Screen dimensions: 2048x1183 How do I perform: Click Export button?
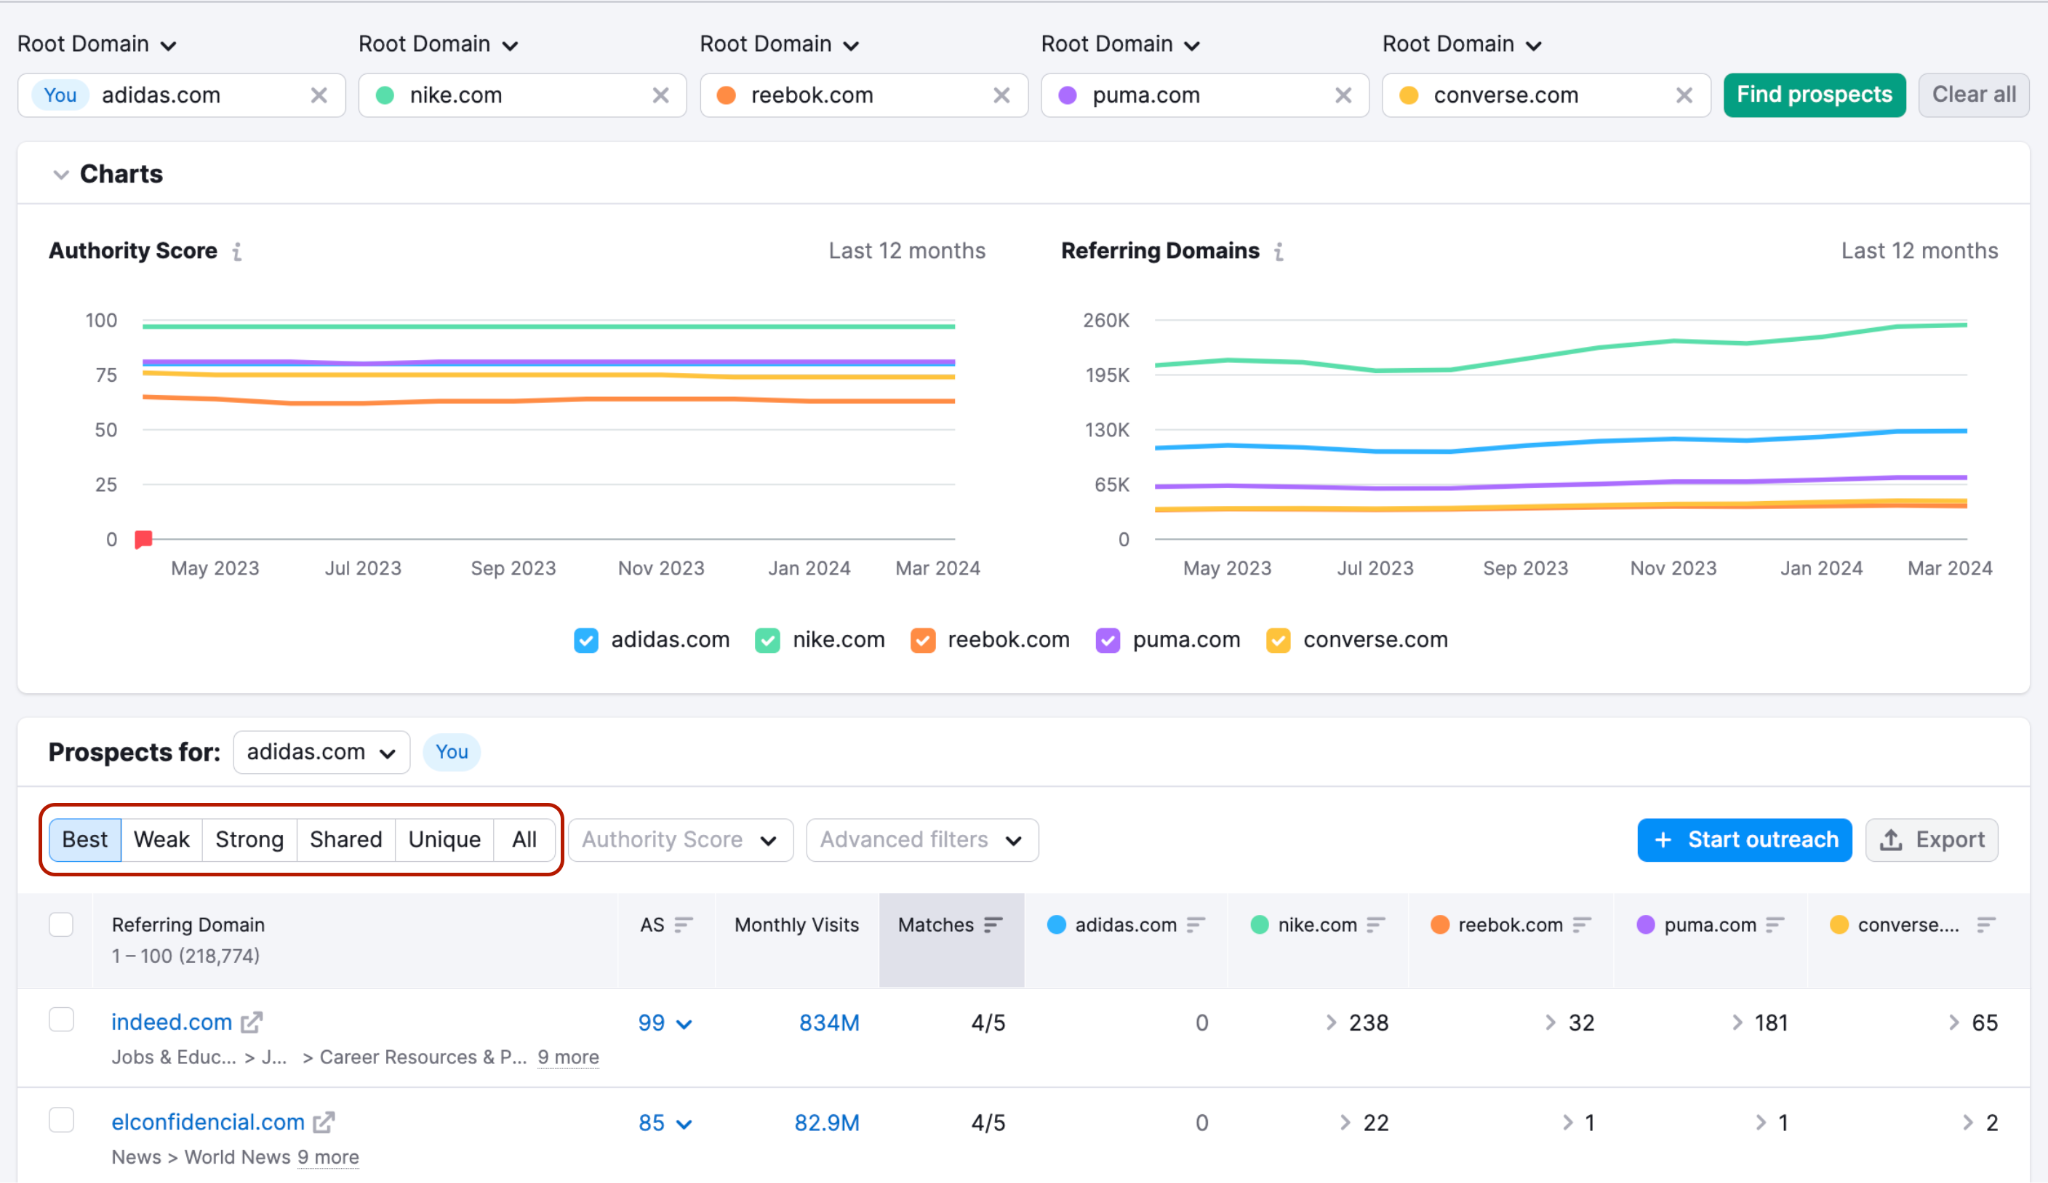point(1932,840)
